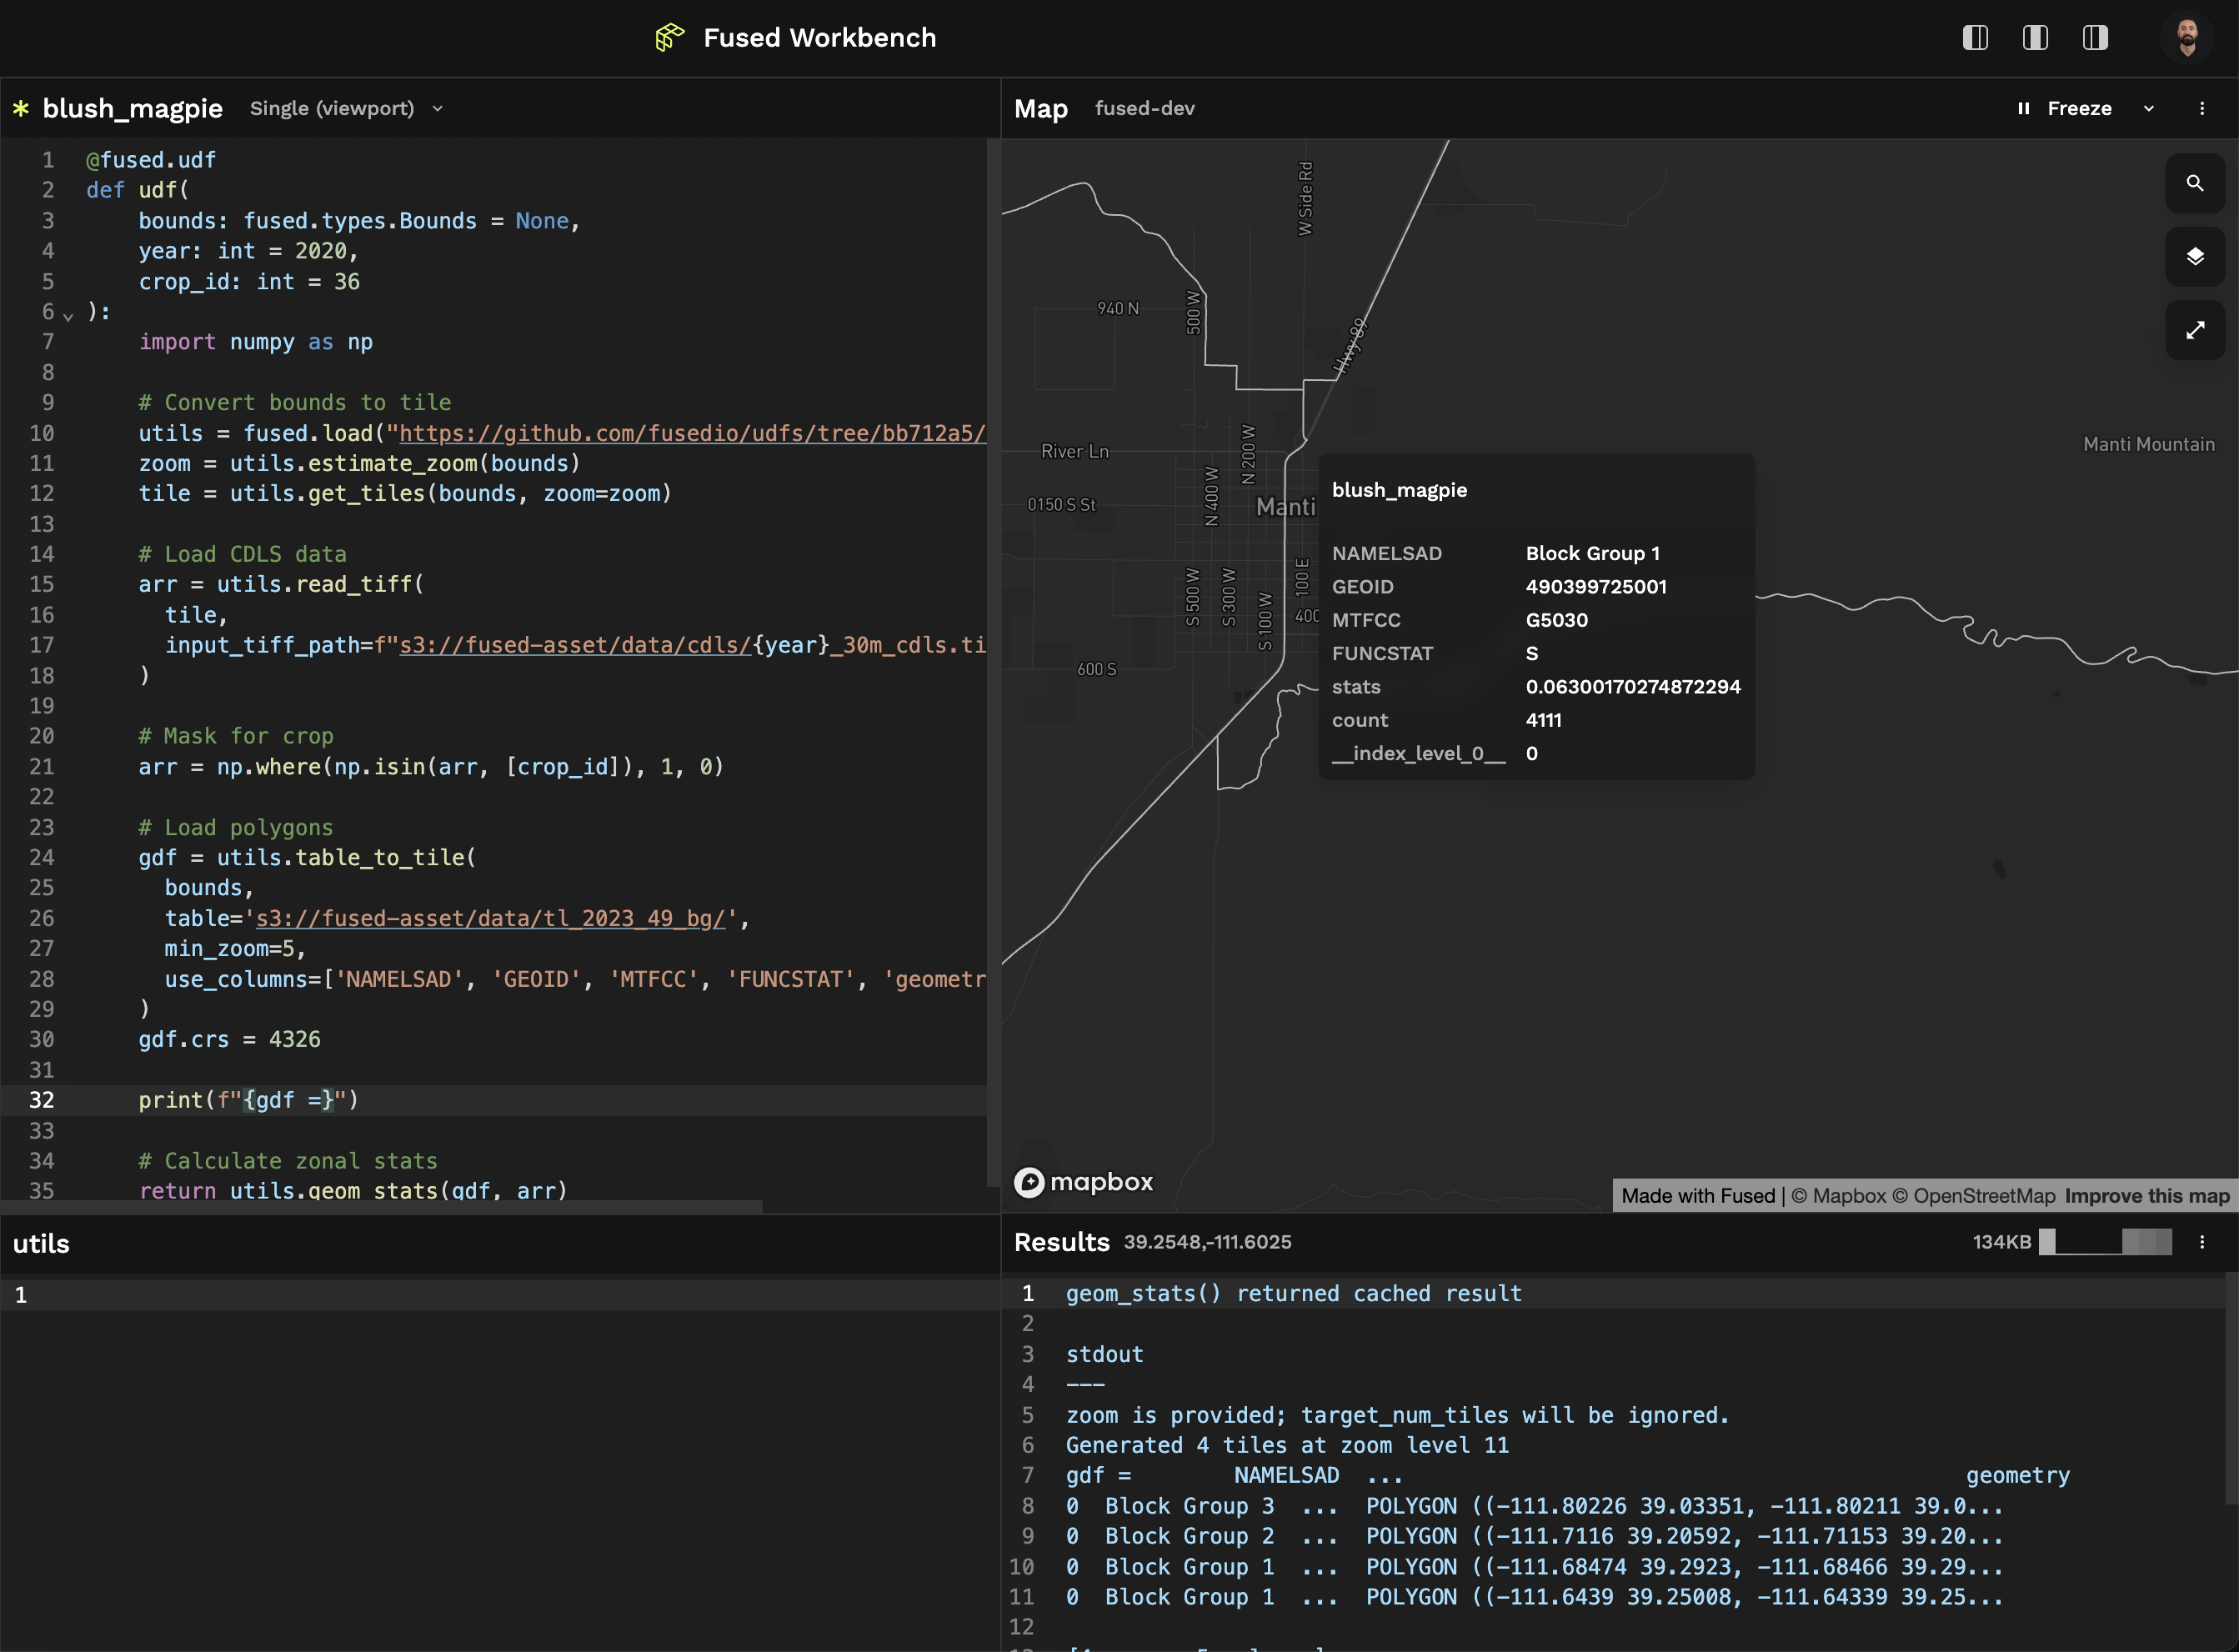2239x1652 pixels.
Task: Click the Fused logo in the header
Action: (669, 38)
